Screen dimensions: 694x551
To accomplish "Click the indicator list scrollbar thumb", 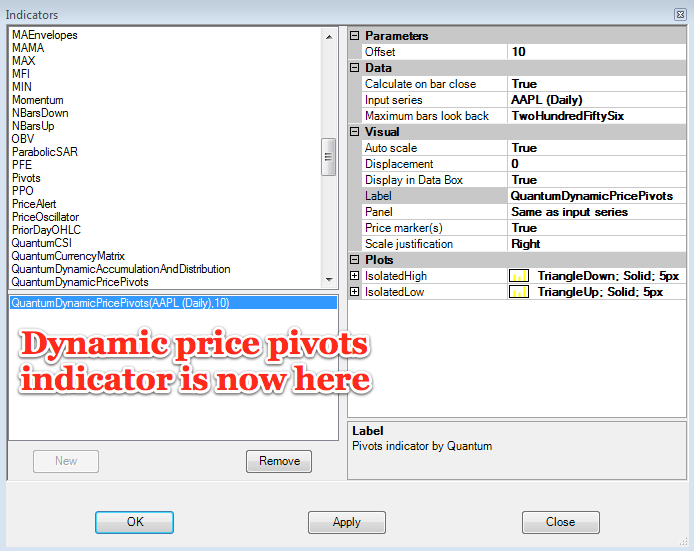I will [x=328, y=157].
